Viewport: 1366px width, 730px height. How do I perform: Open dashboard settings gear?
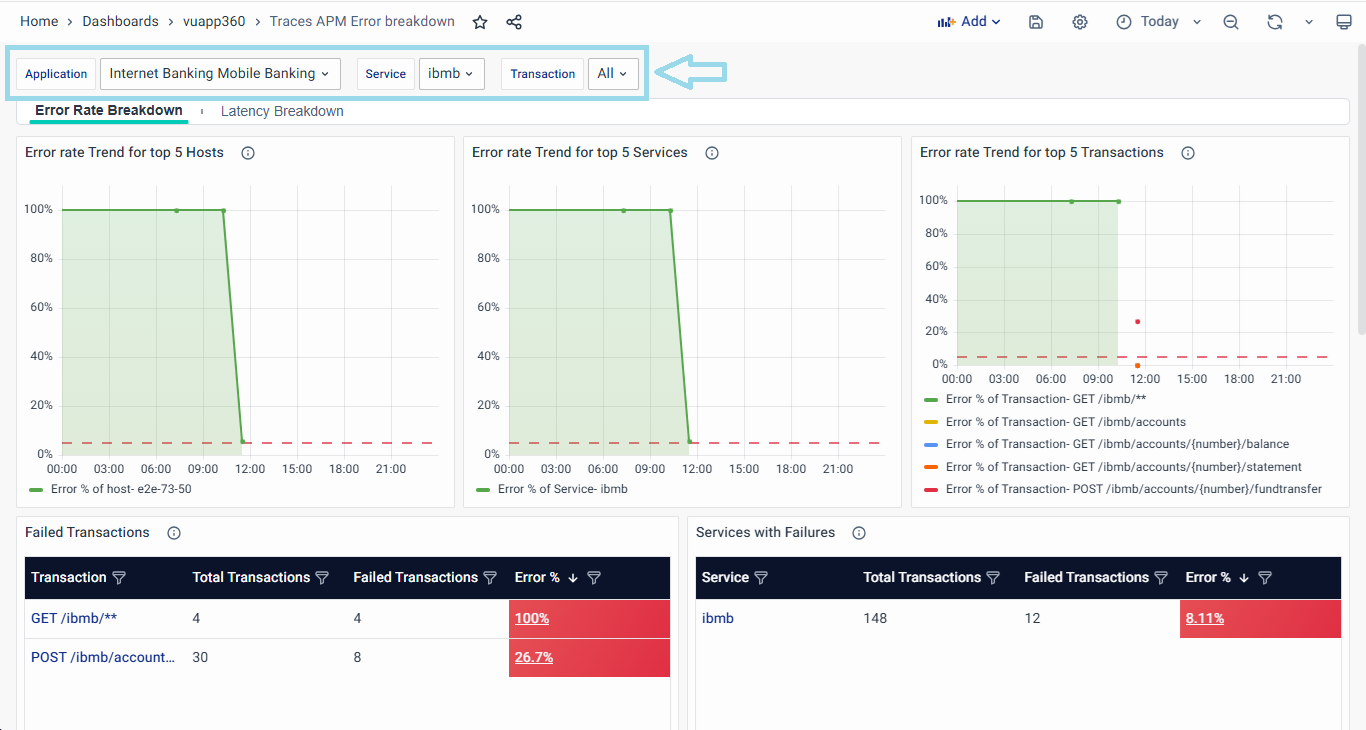point(1080,22)
